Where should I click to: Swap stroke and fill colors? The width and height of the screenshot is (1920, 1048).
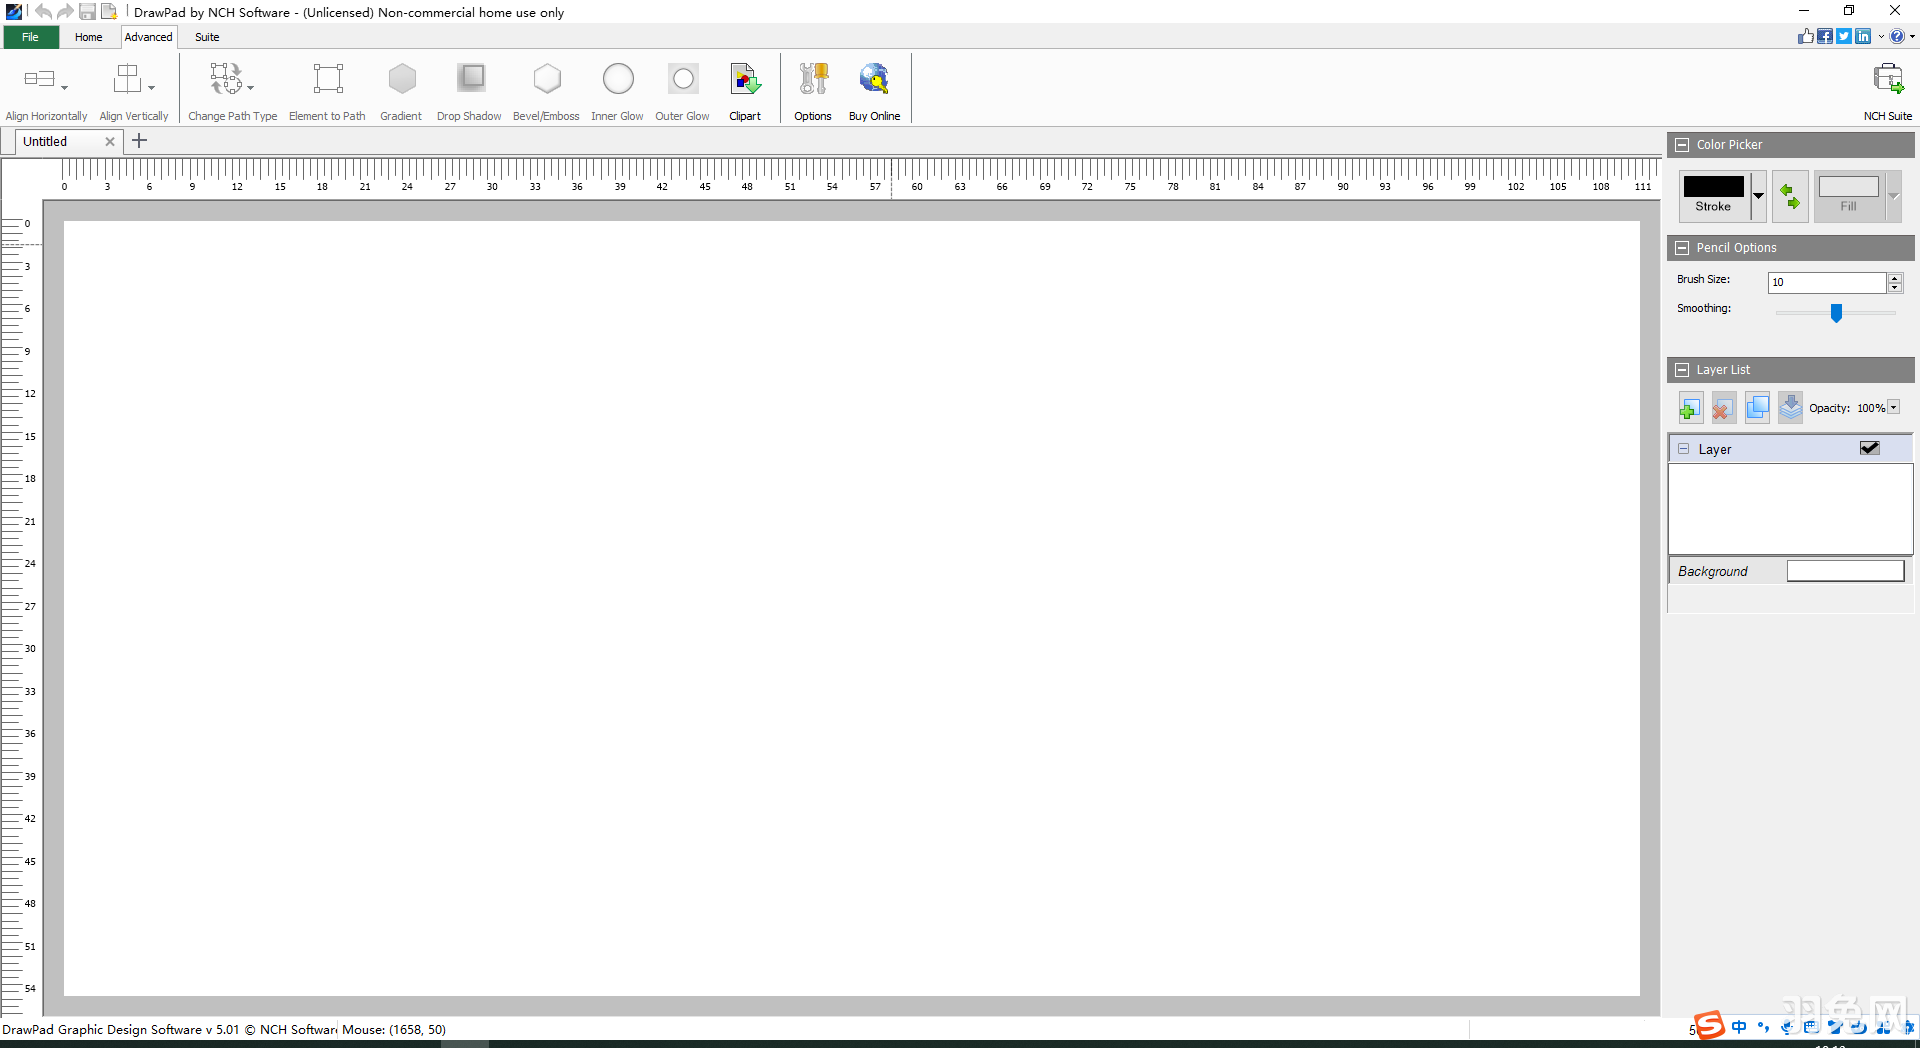[x=1790, y=196]
